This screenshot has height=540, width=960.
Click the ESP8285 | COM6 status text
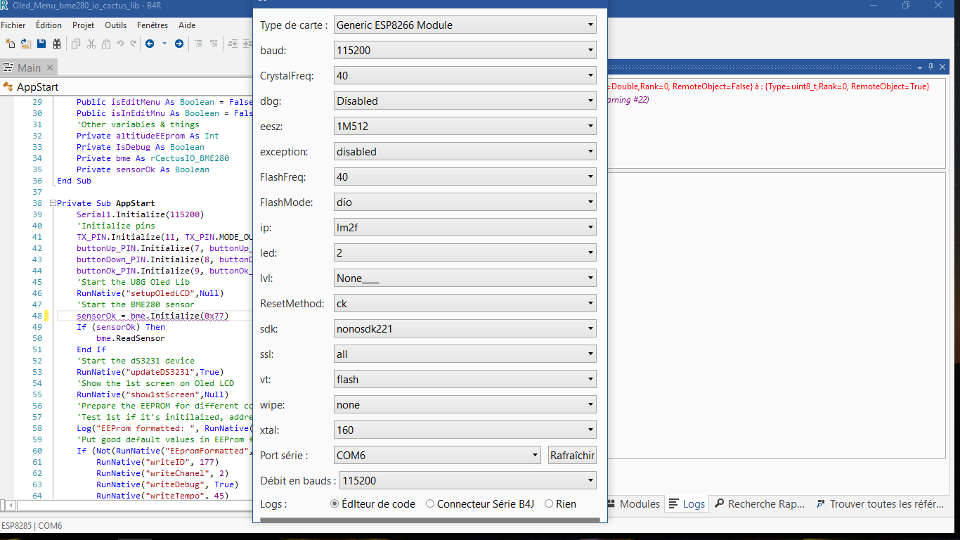[31, 525]
